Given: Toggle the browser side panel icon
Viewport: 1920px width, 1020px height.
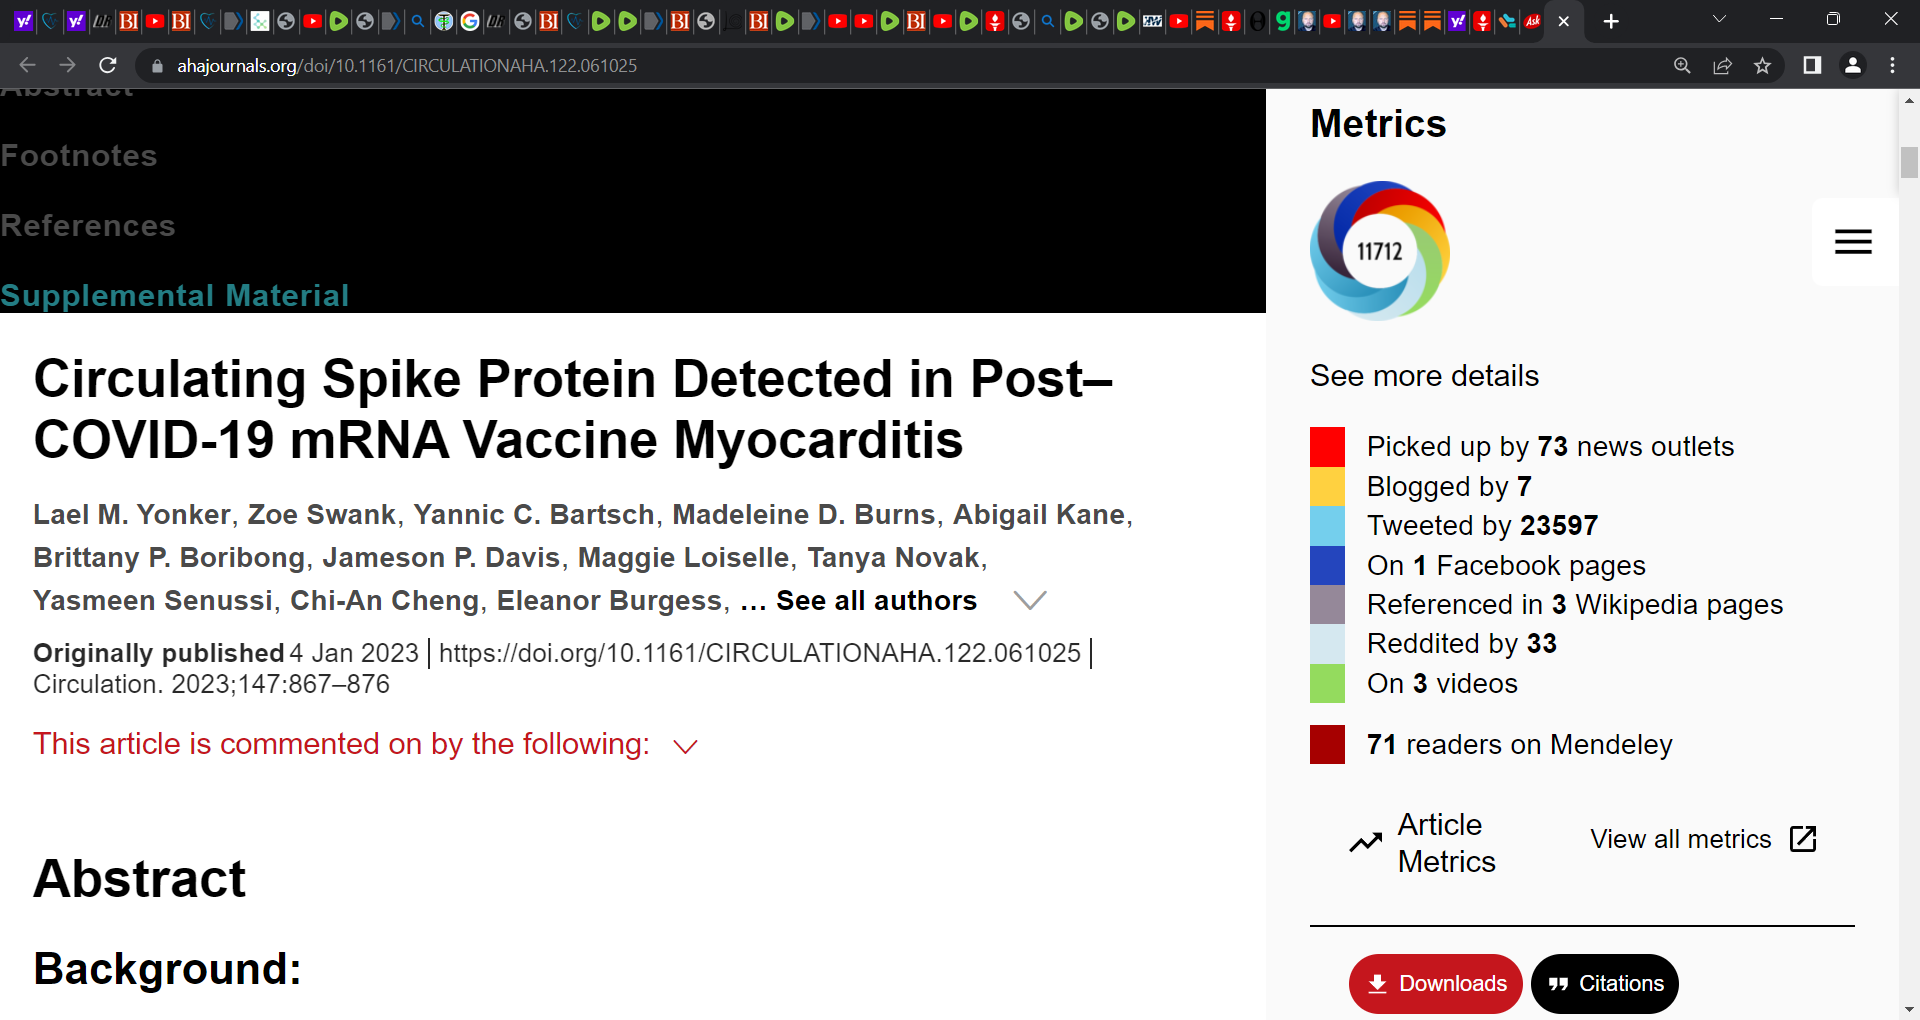Looking at the screenshot, I should [x=1812, y=66].
